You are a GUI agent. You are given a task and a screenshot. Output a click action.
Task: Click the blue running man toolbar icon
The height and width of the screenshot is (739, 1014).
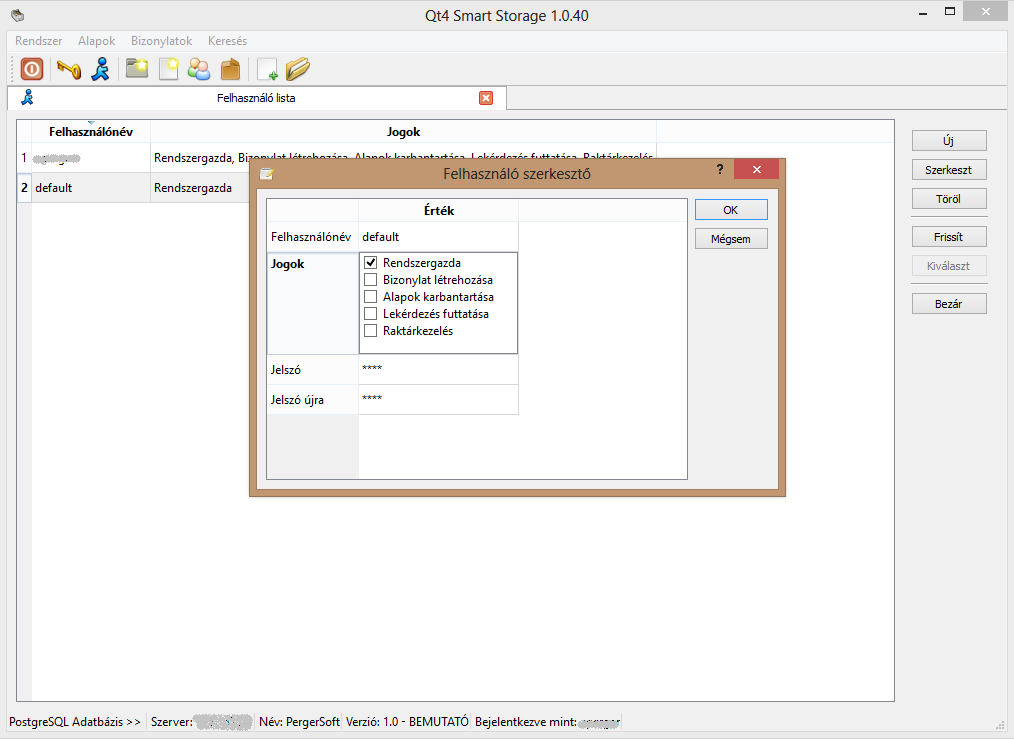[x=100, y=69]
